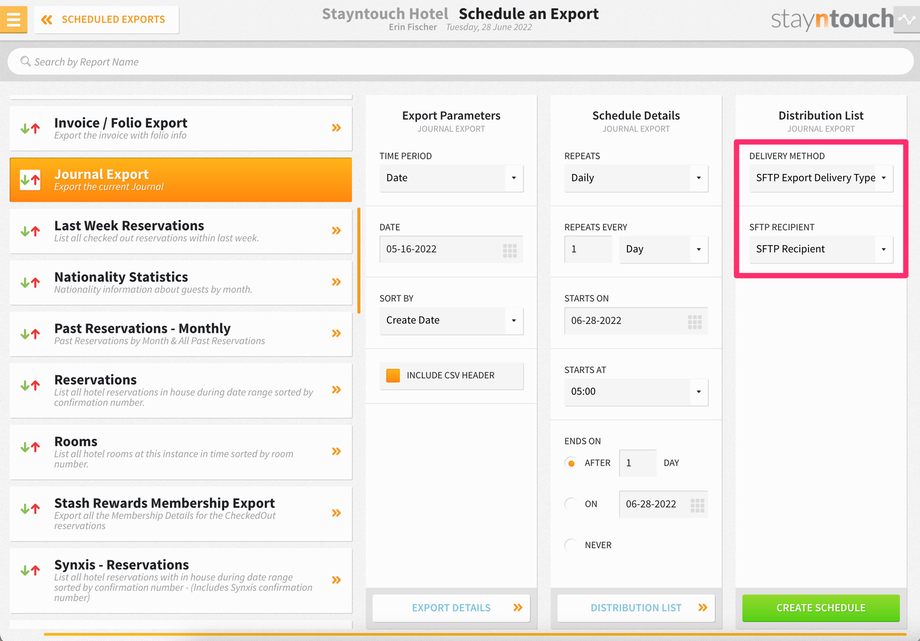Viewport: 920px width, 641px height.
Task: Open the hamburger main menu
Action: click(x=13, y=19)
